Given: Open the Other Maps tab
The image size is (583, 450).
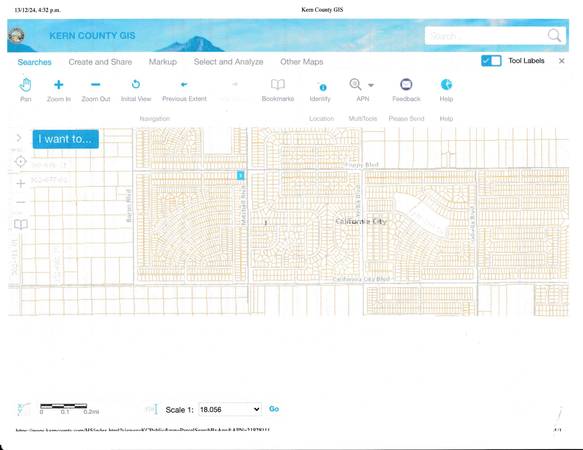Looking at the screenshot, I should click(302, 62).
